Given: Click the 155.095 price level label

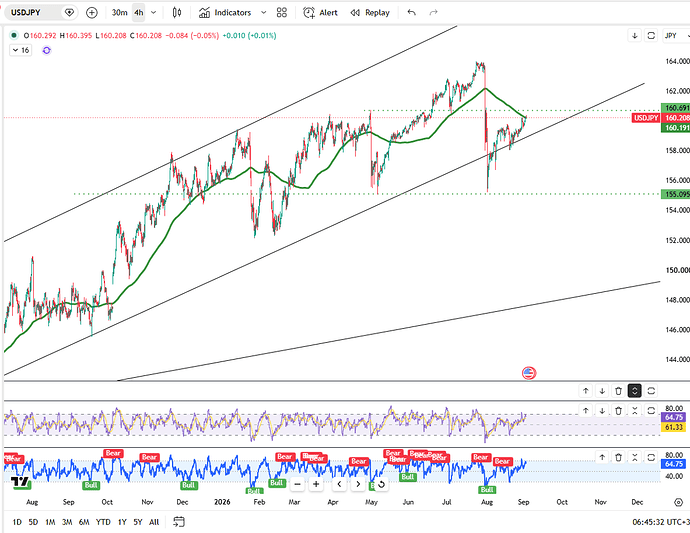Looking at the screenshot, I should pos(675,194).
